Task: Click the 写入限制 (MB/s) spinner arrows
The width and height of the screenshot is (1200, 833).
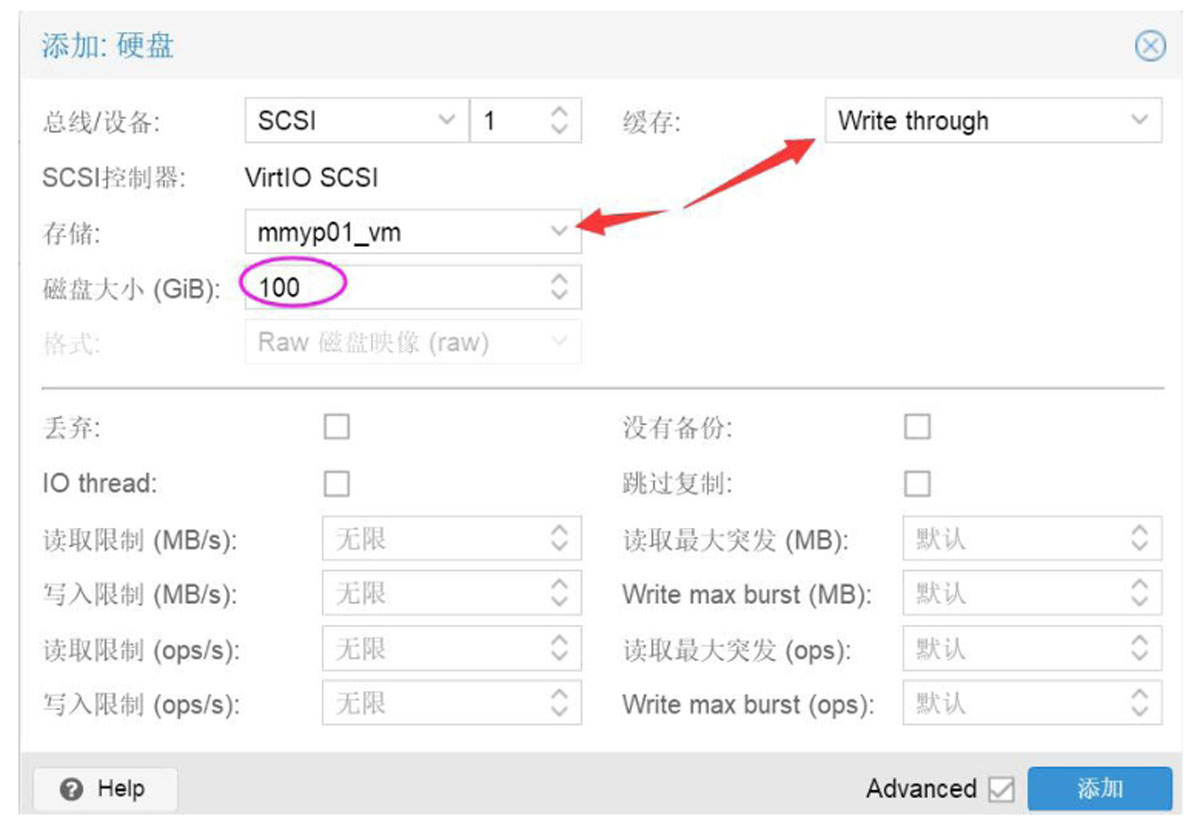Action: click(559, 594)
